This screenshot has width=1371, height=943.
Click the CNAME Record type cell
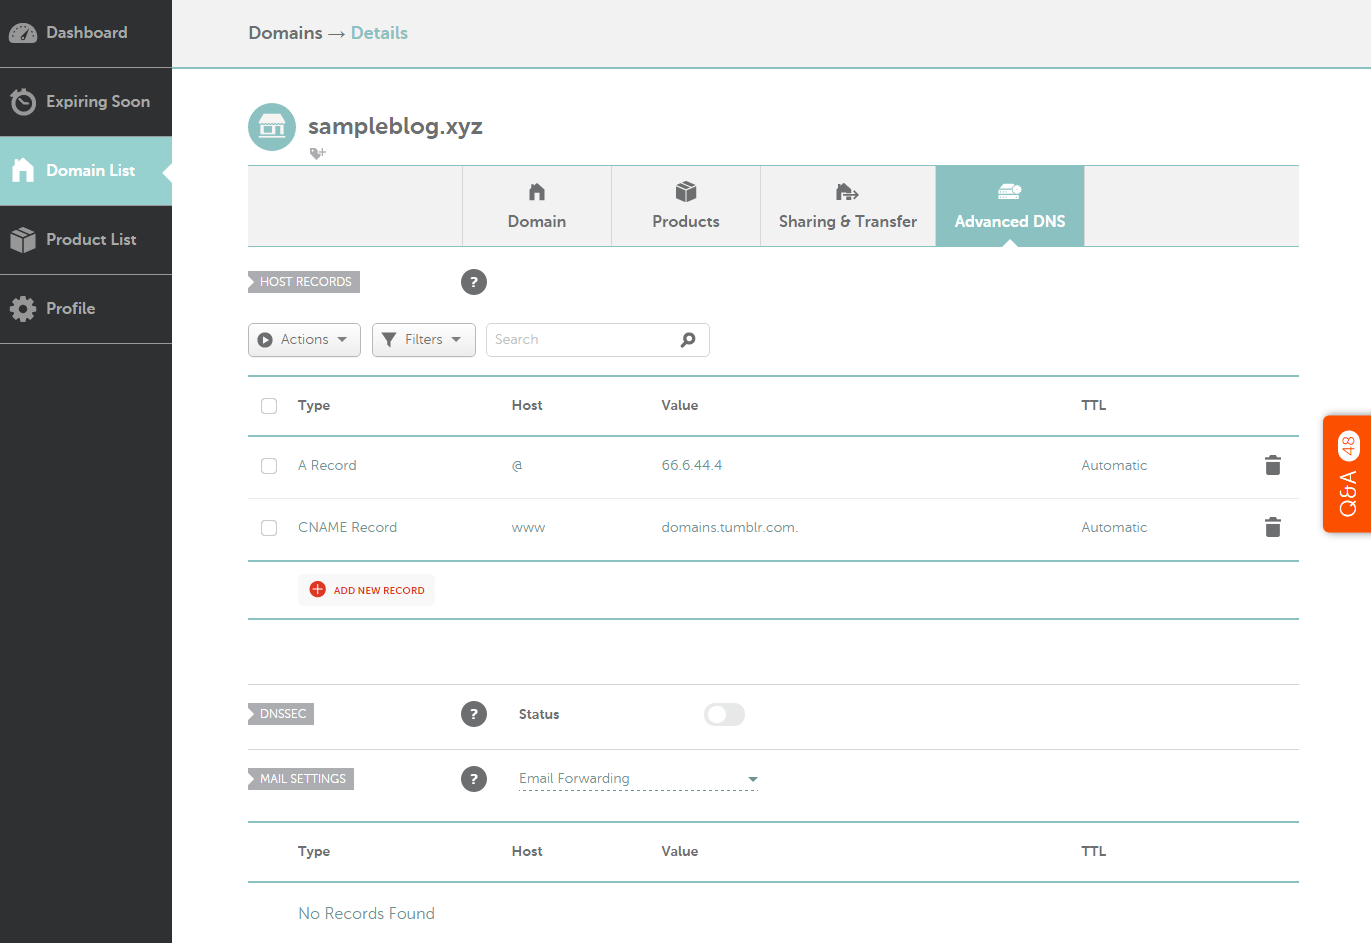347,528
